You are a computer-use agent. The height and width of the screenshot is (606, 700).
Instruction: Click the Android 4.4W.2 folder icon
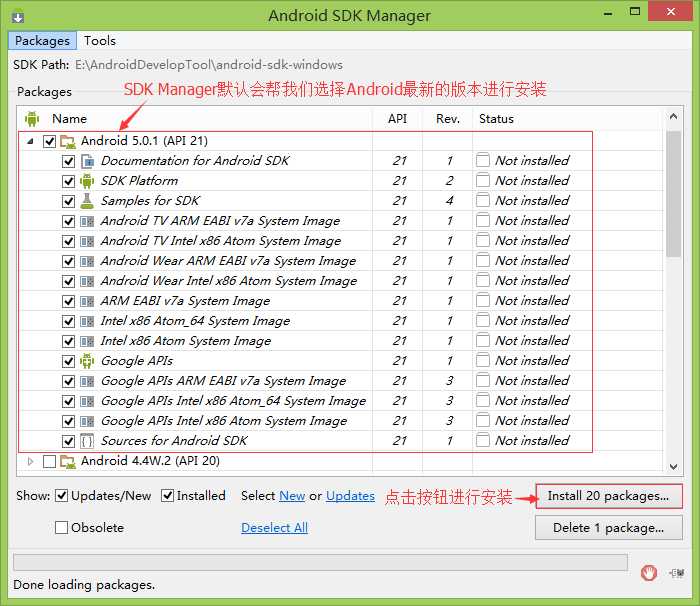(x=68, y=461)
